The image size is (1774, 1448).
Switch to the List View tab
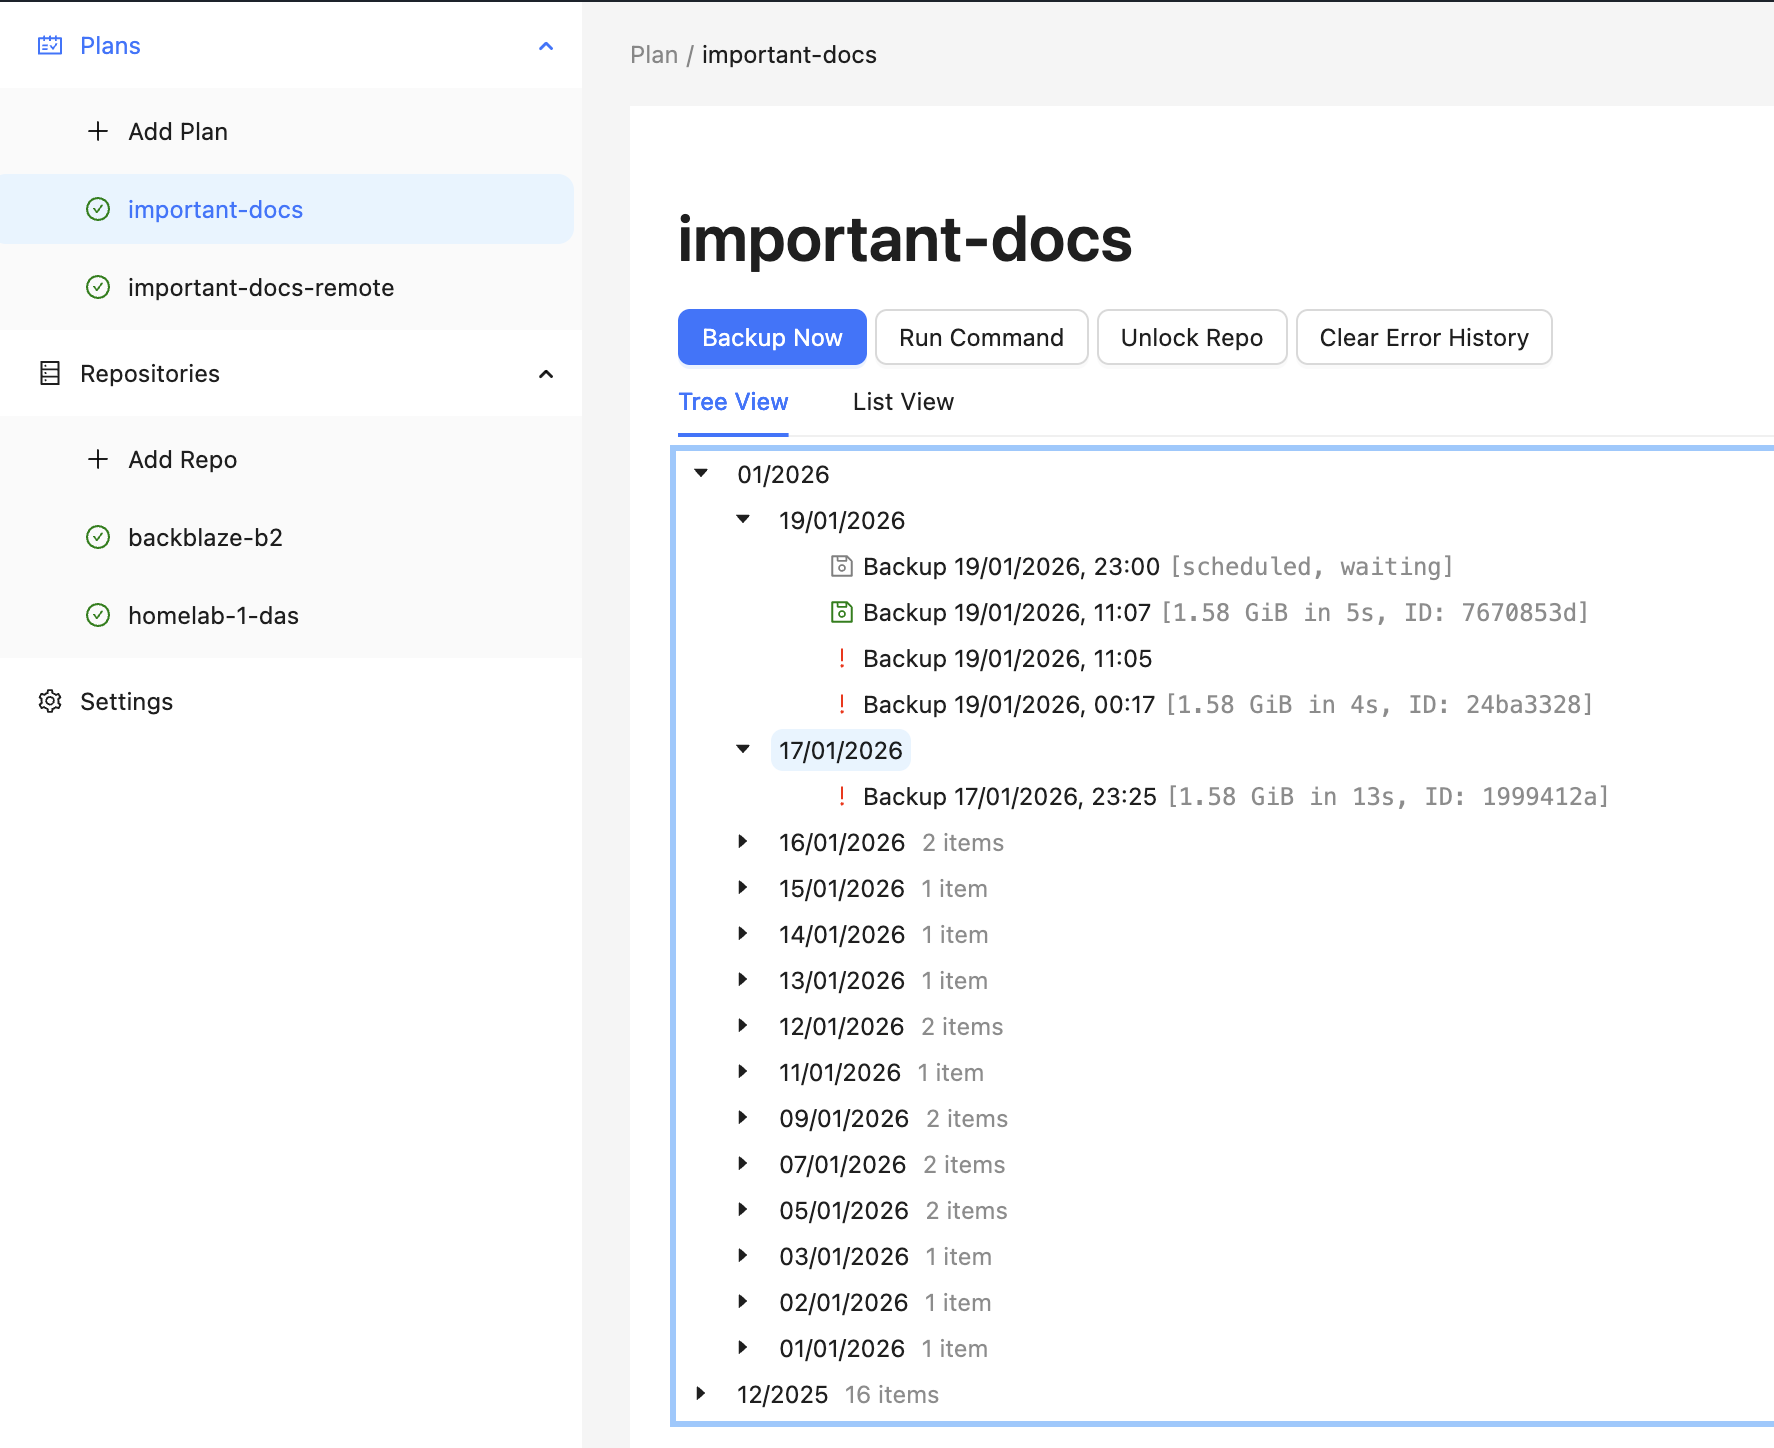click(903, 402)
